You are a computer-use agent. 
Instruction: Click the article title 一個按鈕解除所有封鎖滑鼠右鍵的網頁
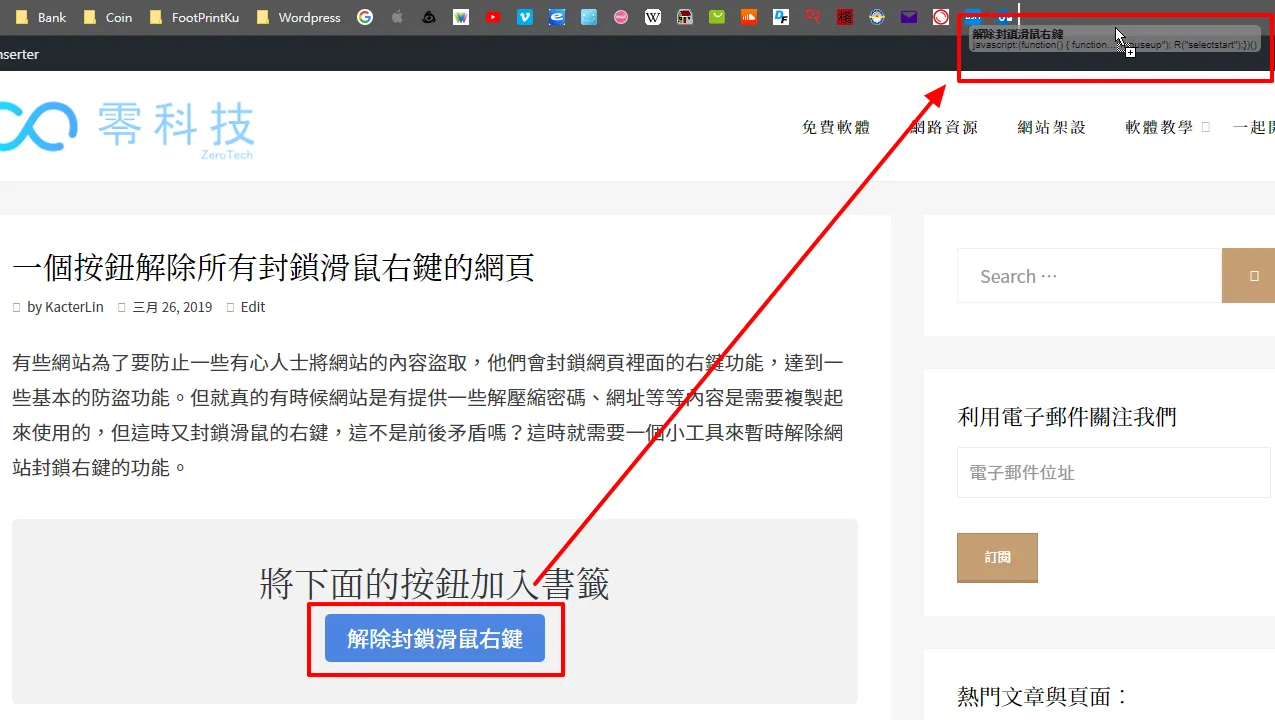click(x=273, y=267)
